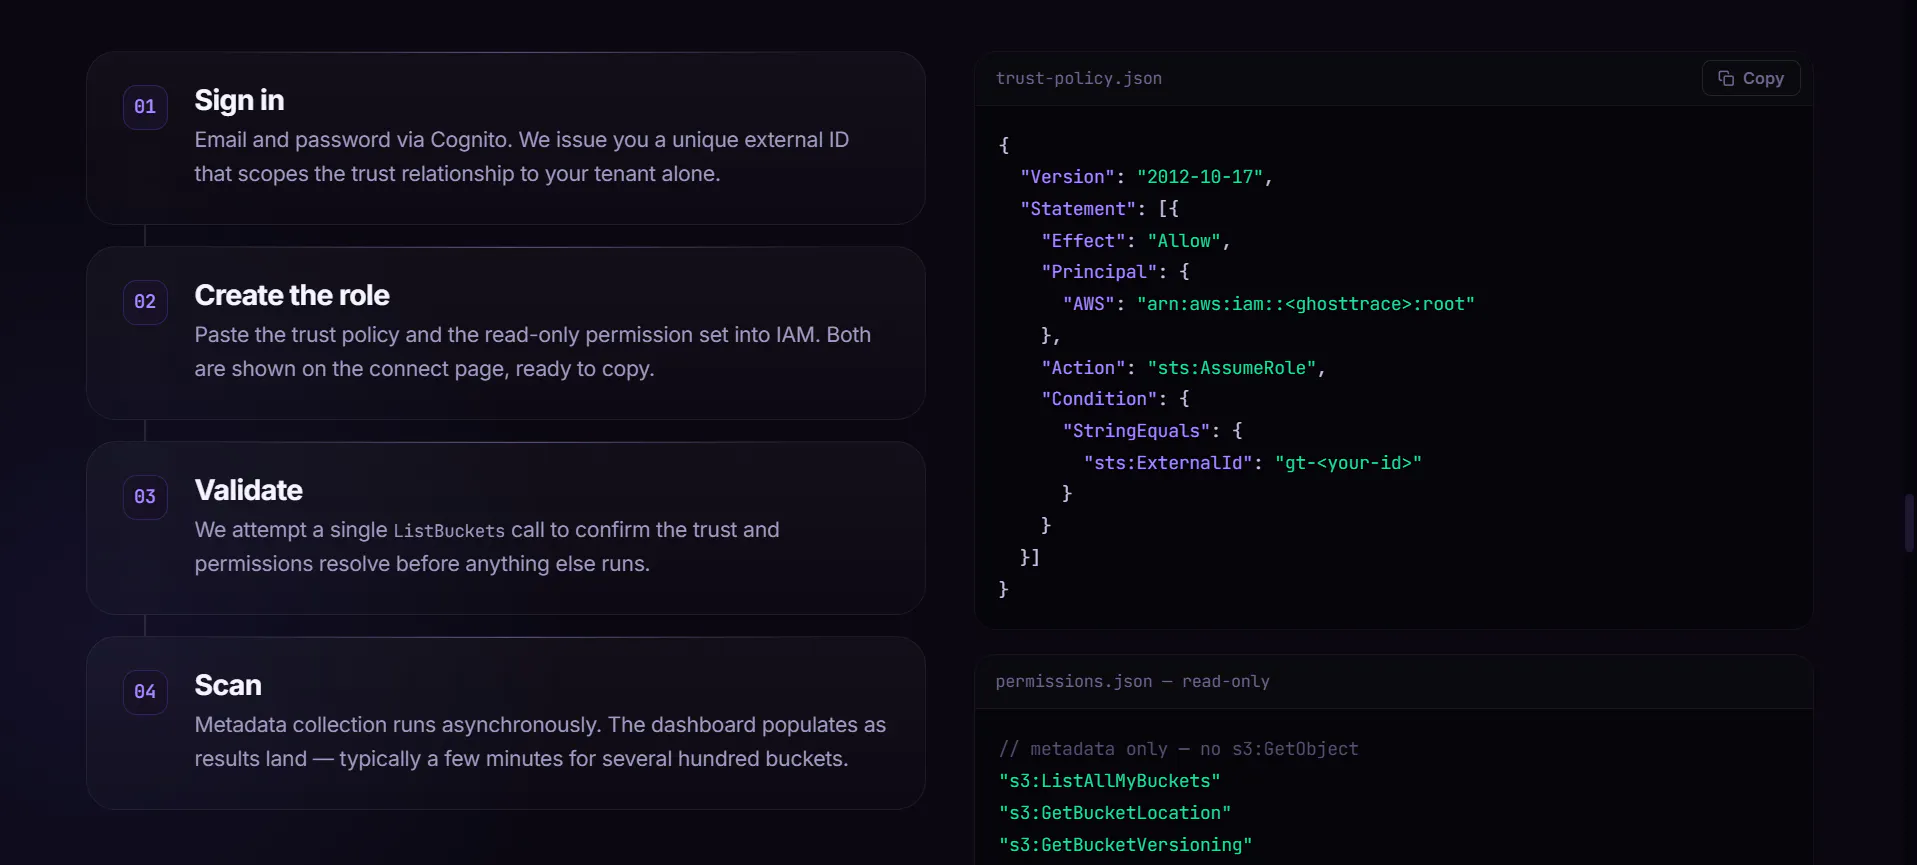
Task: Click the "Condition": { line
Action: click(x=1115, y=399)
